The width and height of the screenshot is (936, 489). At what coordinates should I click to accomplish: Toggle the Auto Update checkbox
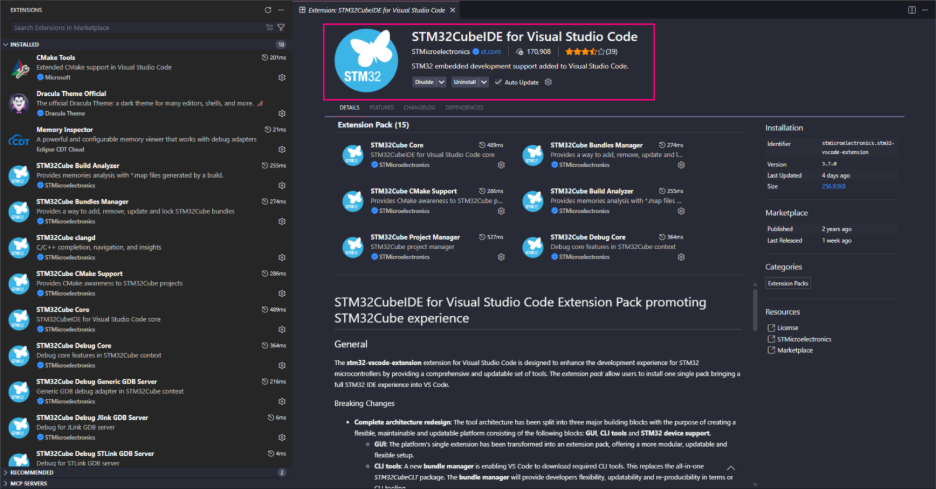point(498,82)
